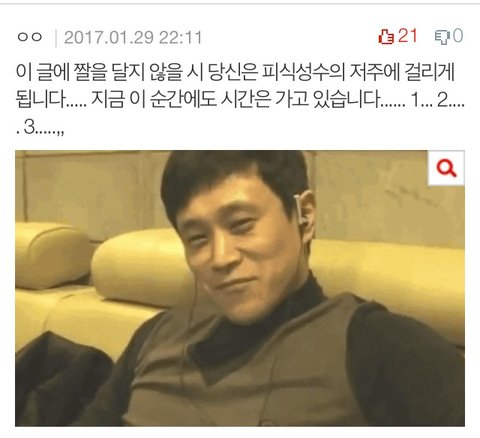Downvote the comment with the thumbs-down icon

click(442, 37)
